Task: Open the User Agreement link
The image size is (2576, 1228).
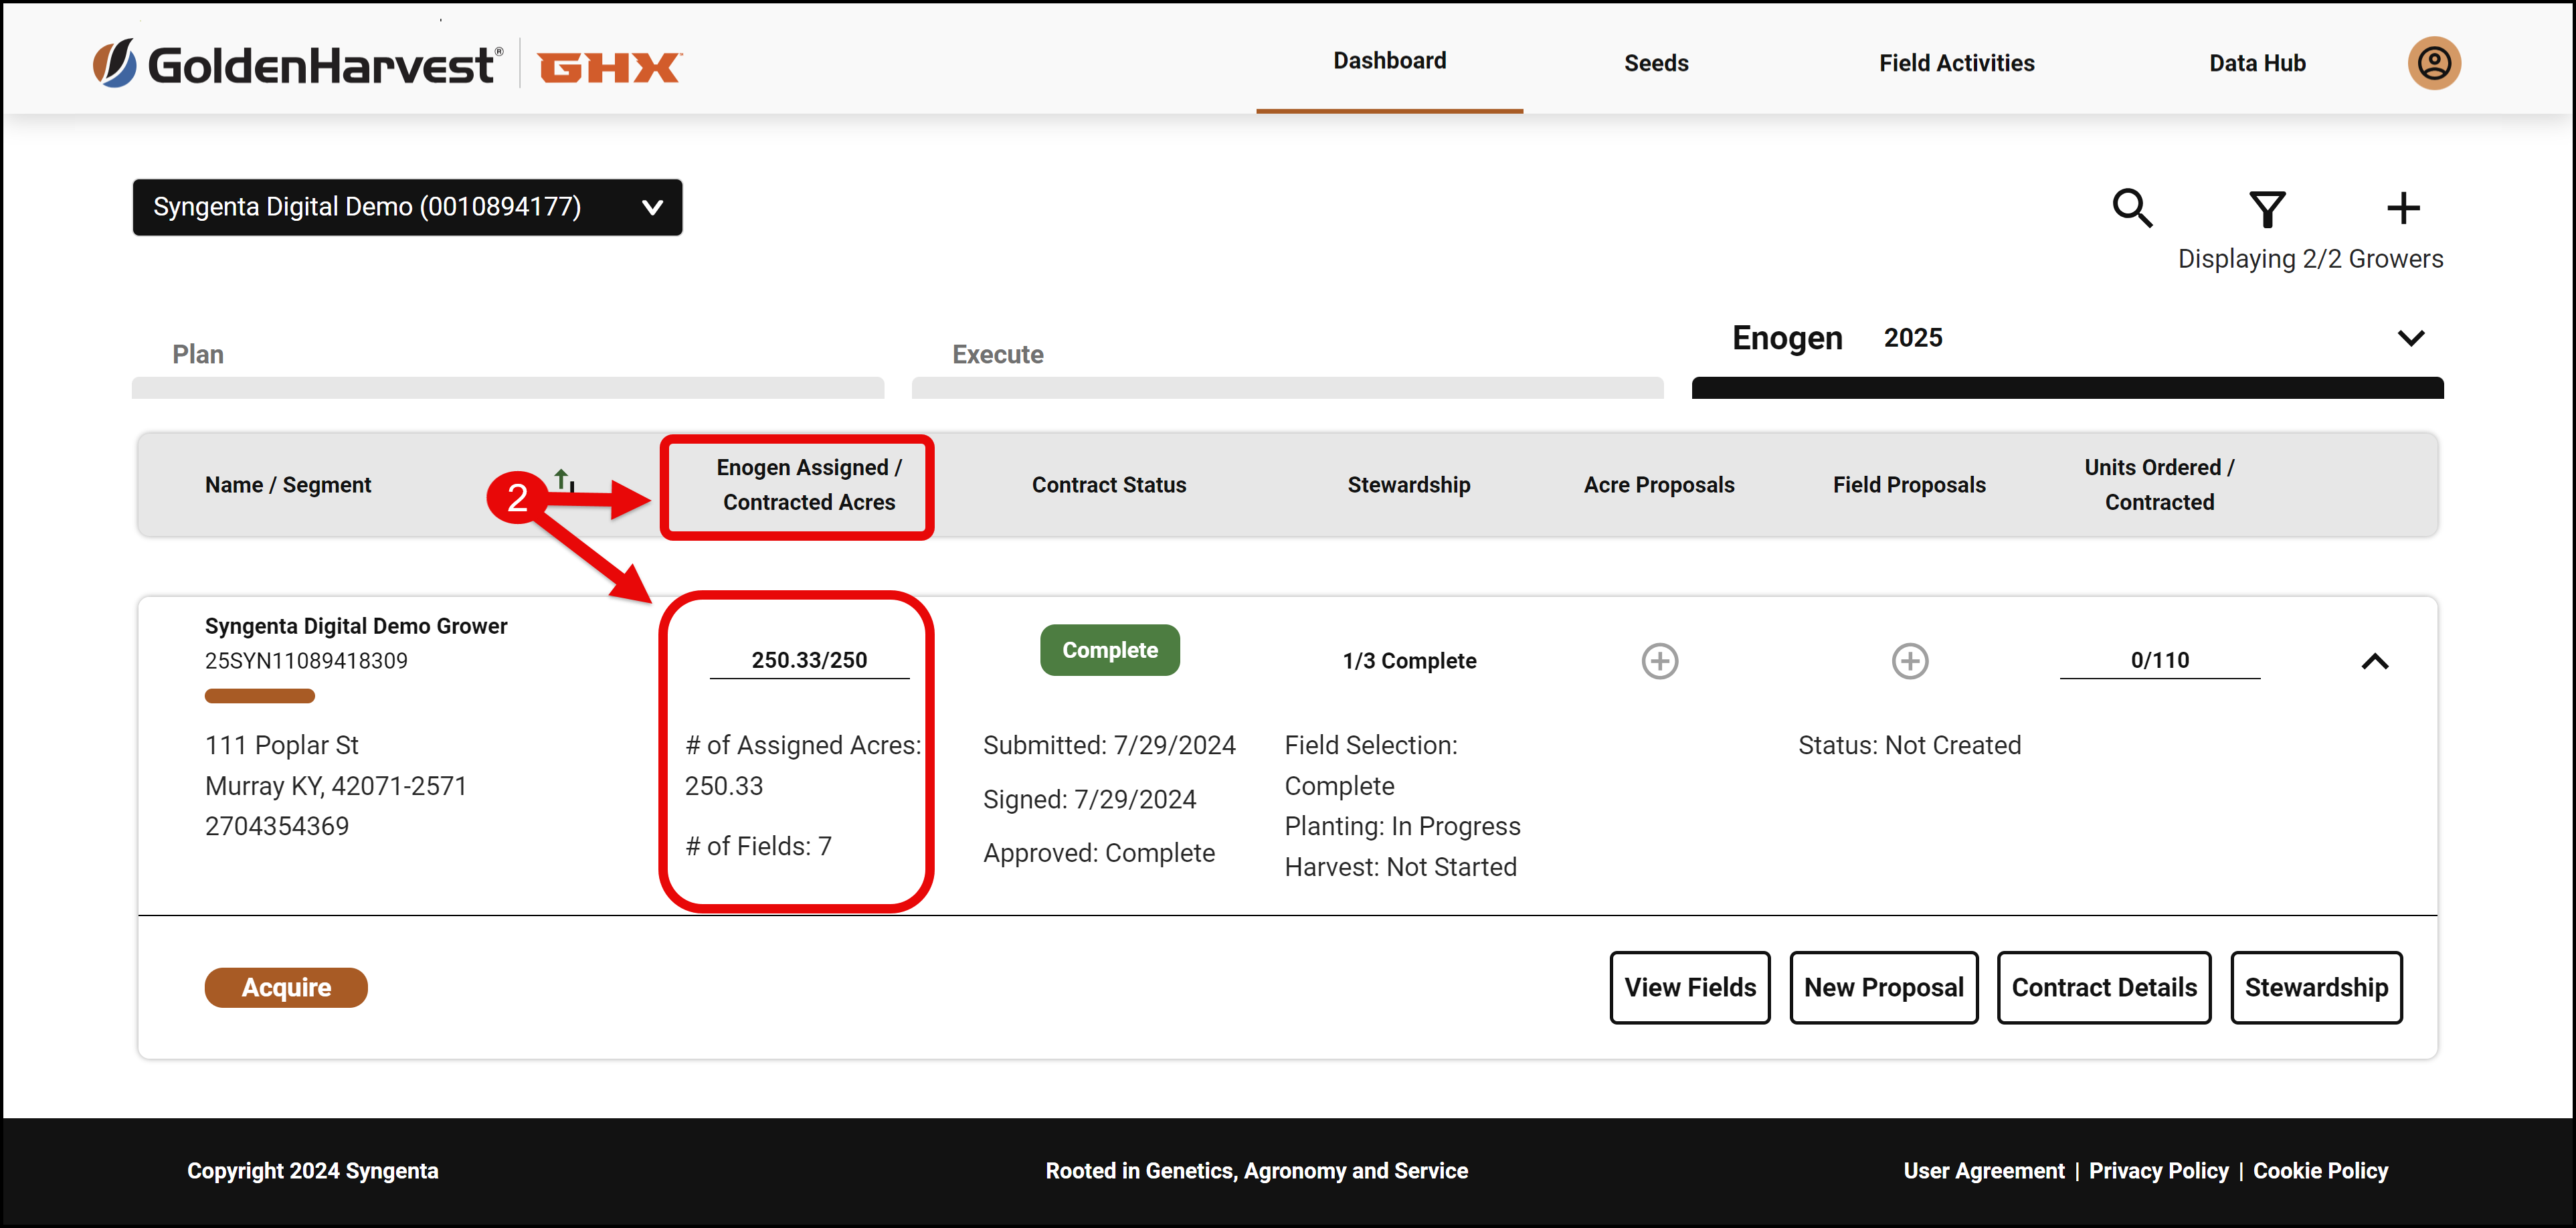Action: pyautogui.click(x=1983, y=1170)
